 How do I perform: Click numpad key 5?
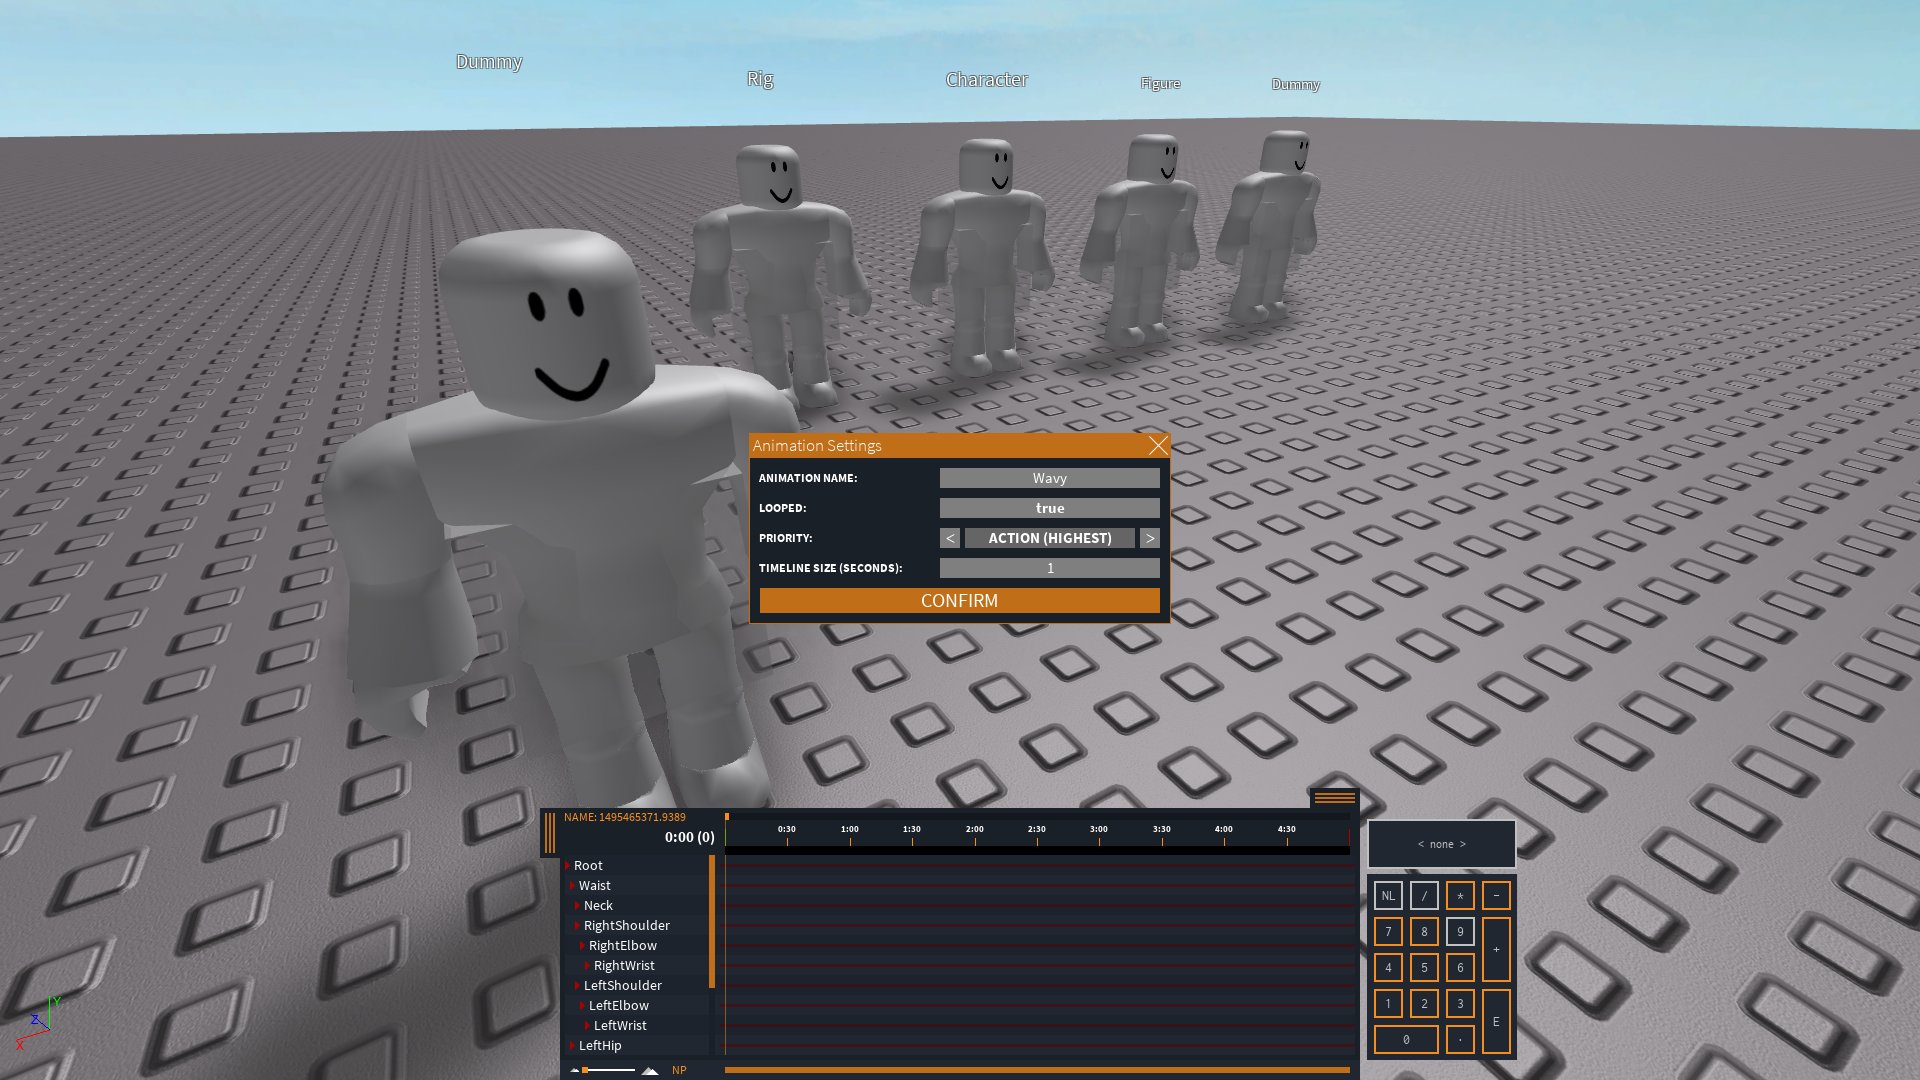(1424, 968)
